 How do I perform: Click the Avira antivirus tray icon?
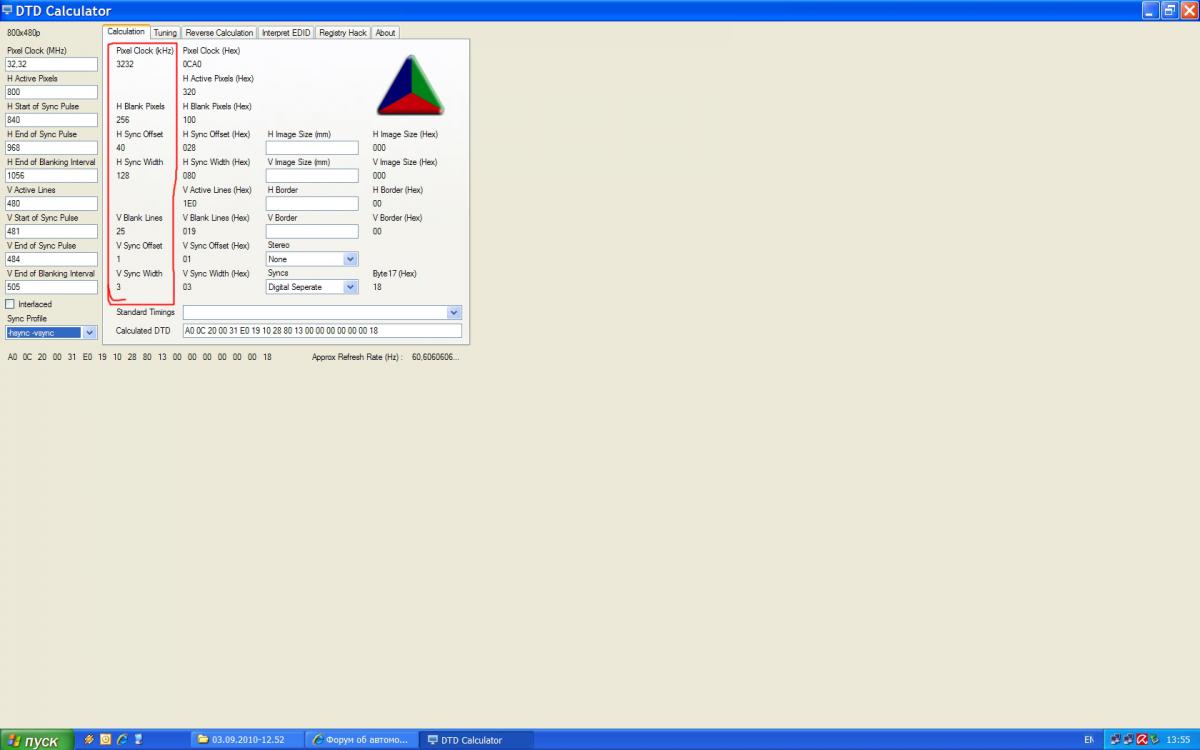[1141, 739]
